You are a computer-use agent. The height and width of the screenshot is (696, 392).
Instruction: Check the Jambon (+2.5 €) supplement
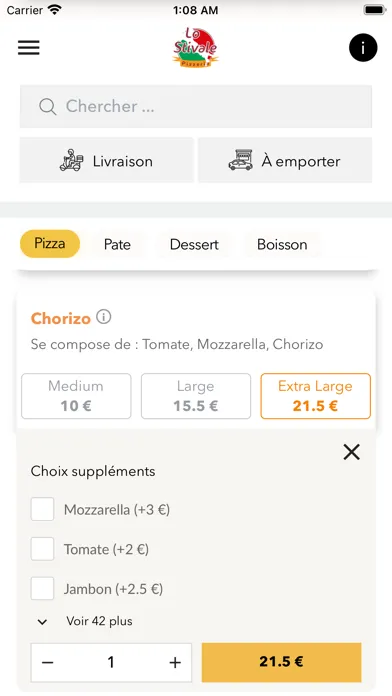click(x=42, y=589)
